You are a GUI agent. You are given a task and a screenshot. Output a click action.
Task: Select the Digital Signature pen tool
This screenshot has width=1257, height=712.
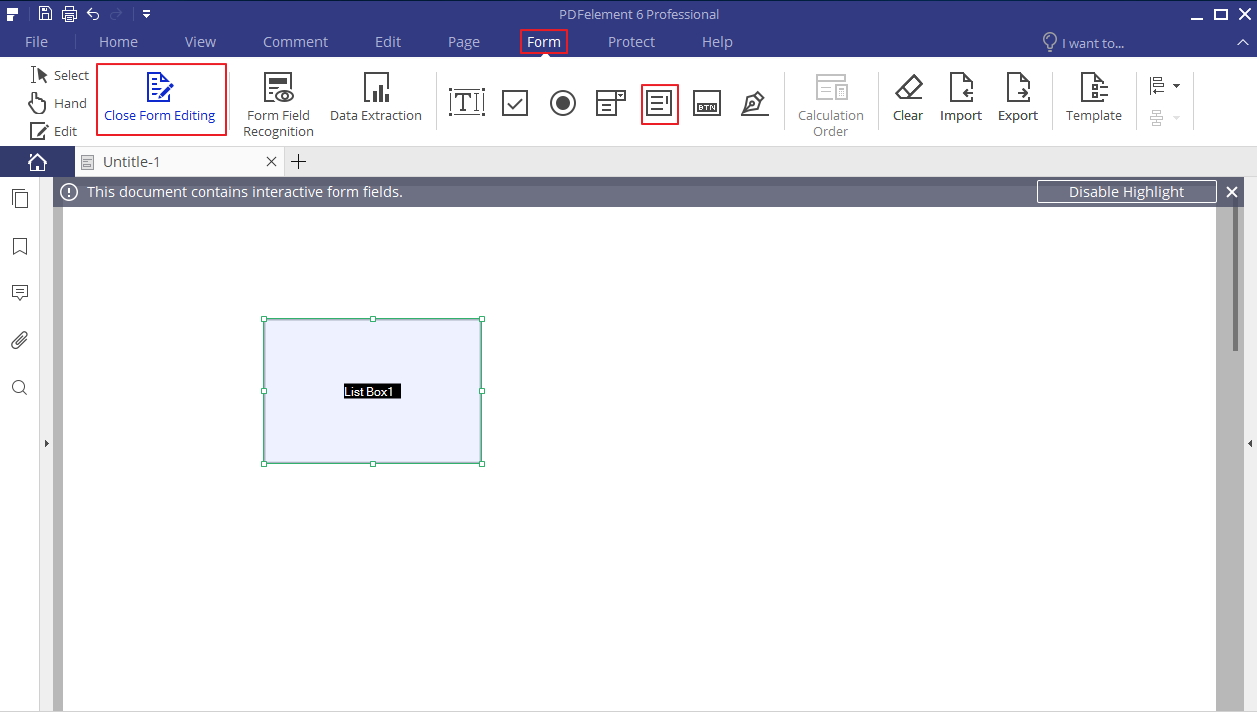coord(755,102)
